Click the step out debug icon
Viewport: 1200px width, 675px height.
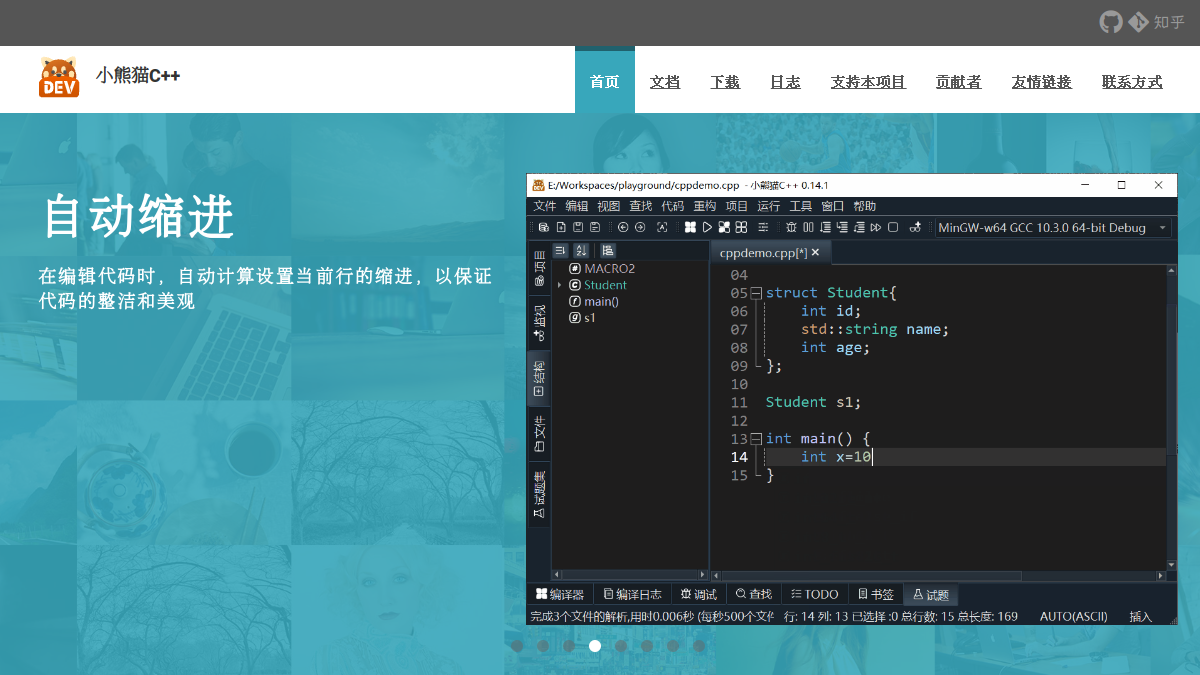(x=860, y=227)
